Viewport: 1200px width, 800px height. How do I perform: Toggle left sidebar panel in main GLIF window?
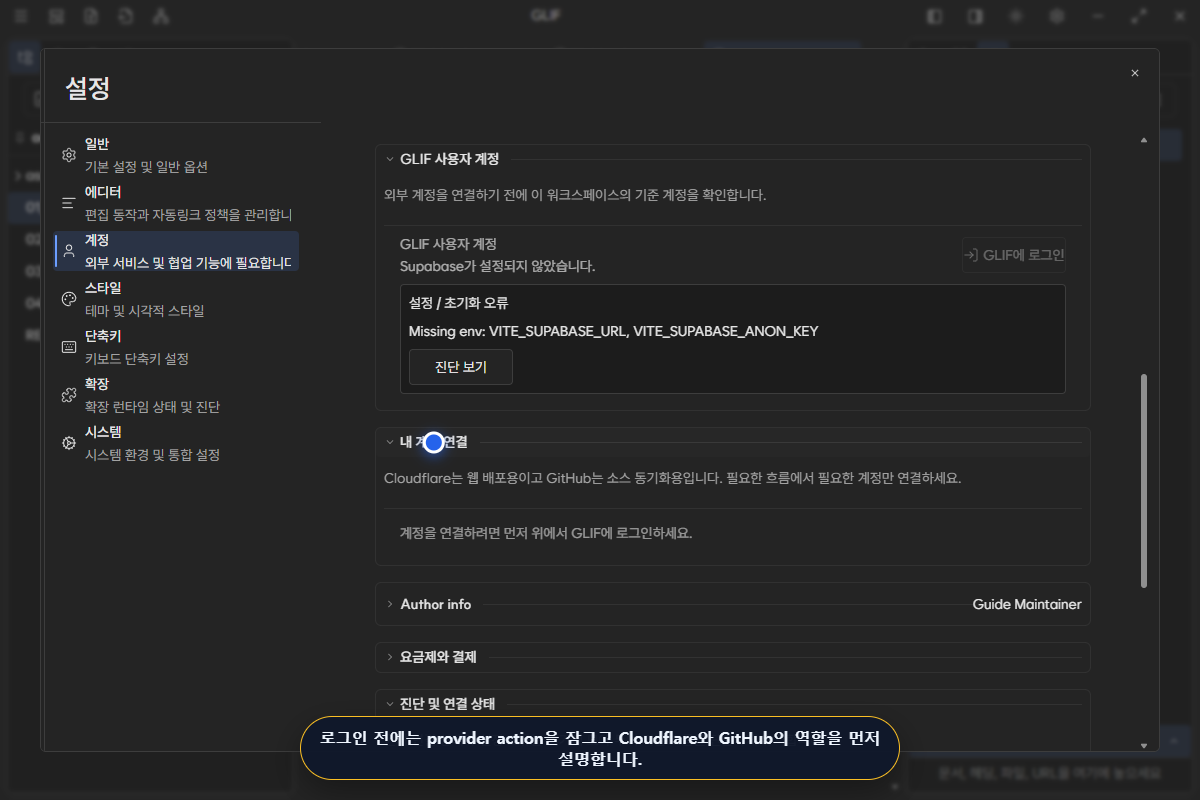click(934, 16)
